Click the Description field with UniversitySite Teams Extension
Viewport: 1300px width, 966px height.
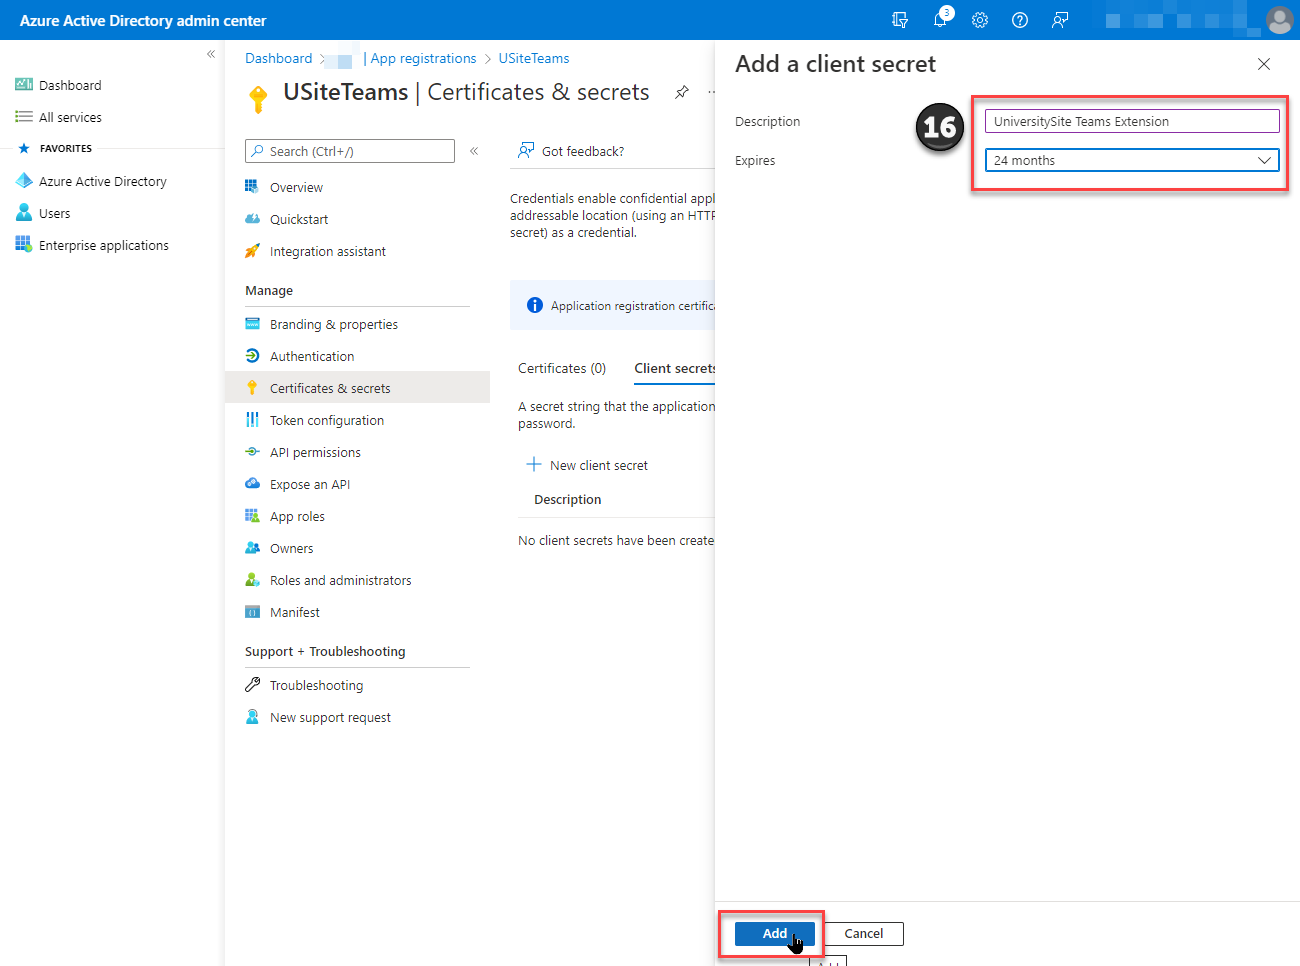coord(1132,121)
